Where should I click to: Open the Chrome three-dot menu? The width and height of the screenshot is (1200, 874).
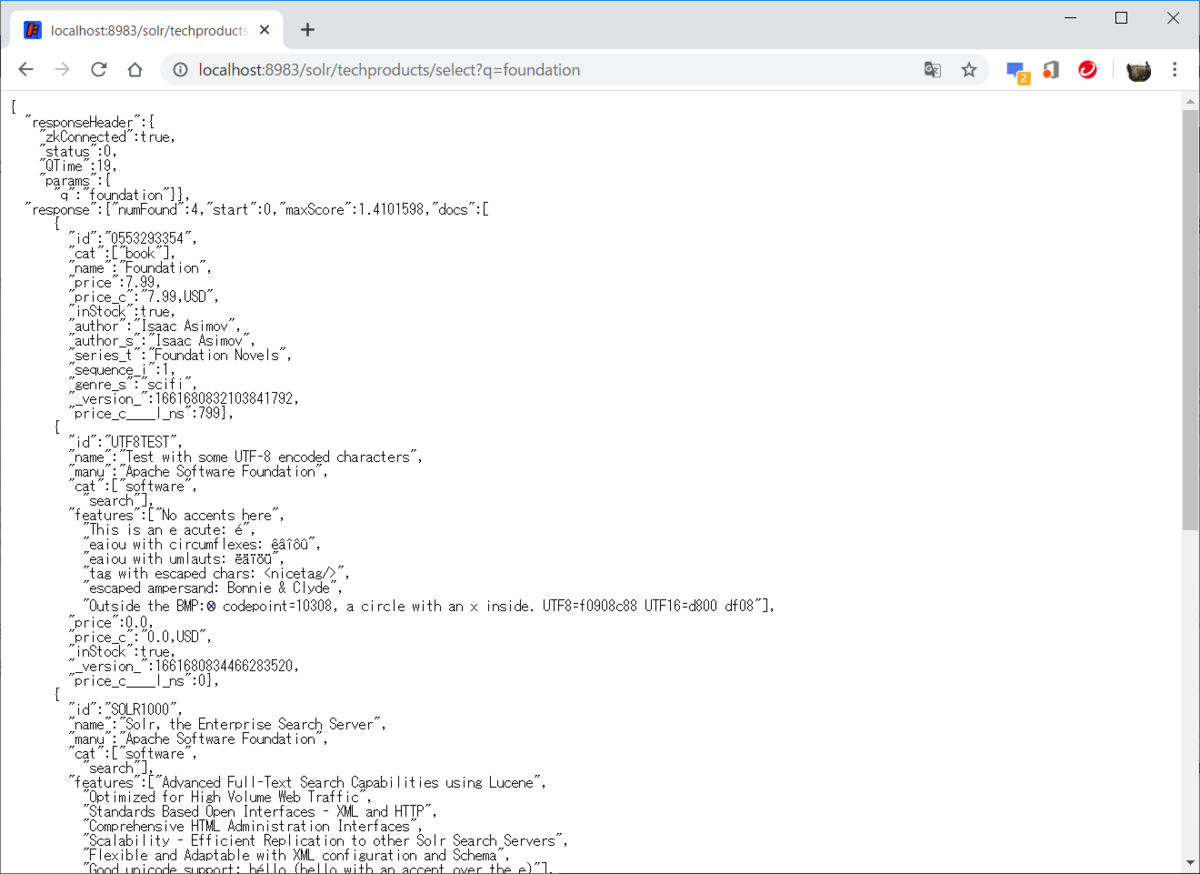(x=1175, y=70)
